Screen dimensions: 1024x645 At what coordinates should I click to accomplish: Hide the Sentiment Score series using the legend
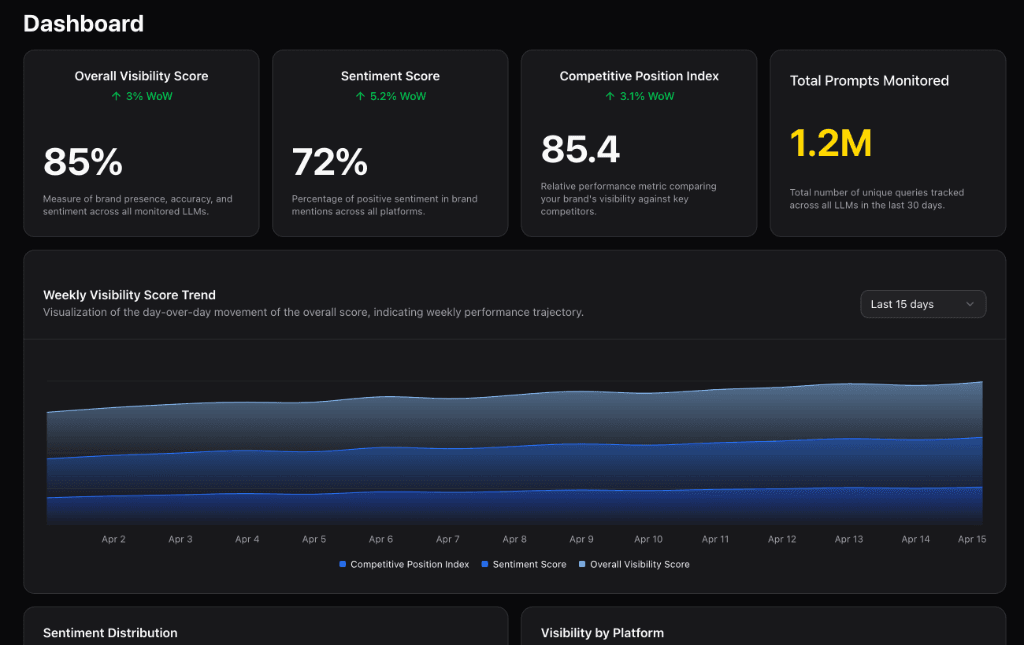[526, 564]
